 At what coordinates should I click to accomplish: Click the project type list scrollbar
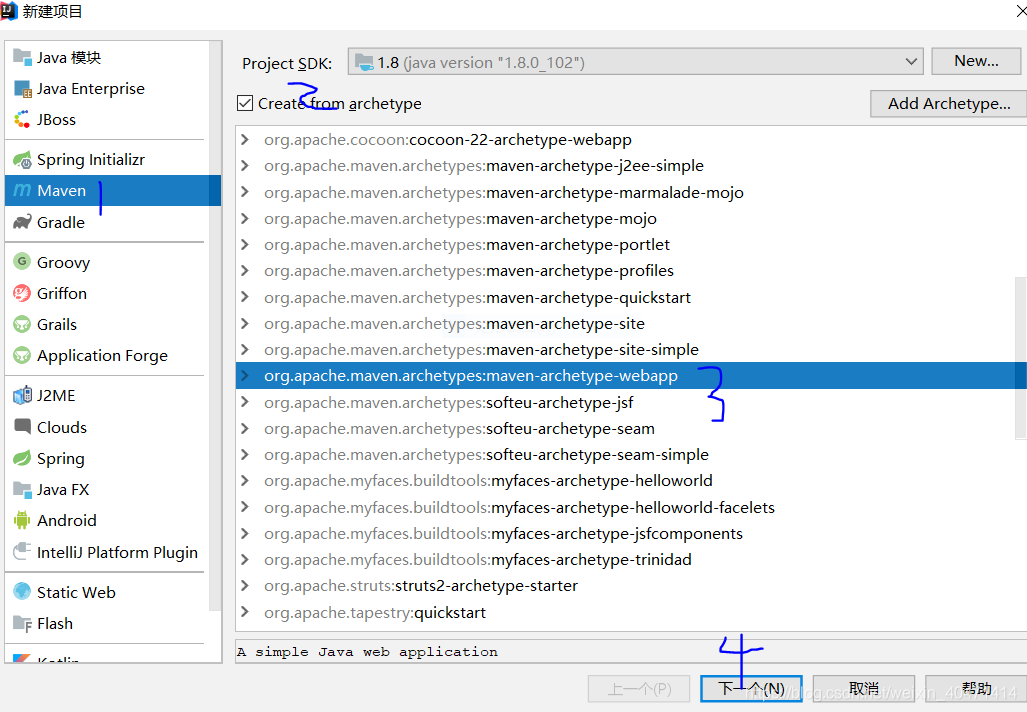pyautogui.click(x=215, y=326)
